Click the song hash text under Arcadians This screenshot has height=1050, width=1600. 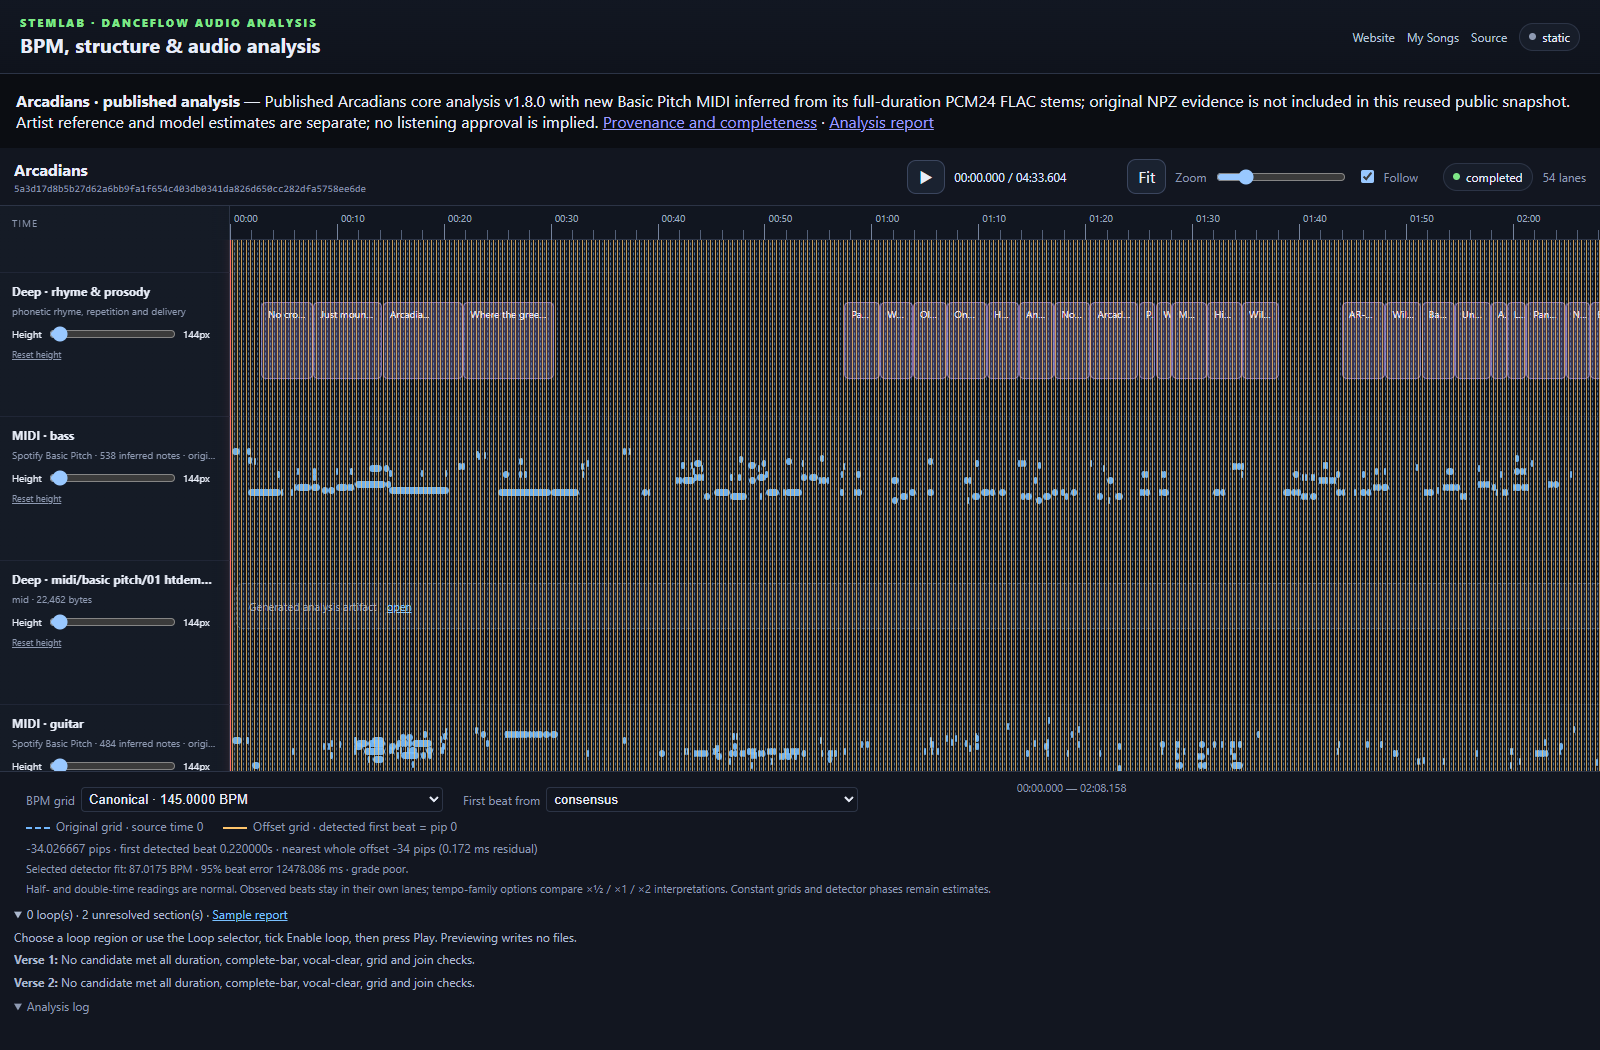(190, 189)
